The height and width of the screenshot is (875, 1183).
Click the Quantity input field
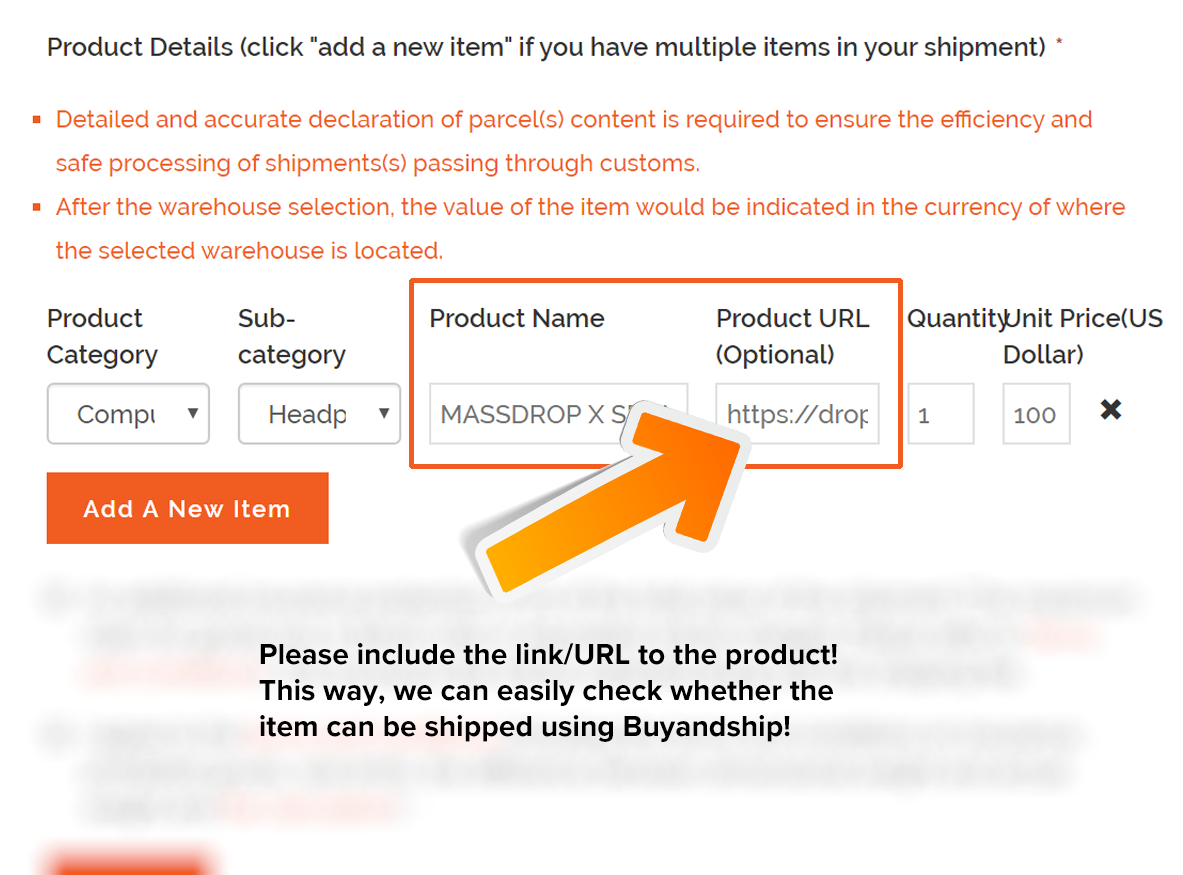(x=941, y=413)
